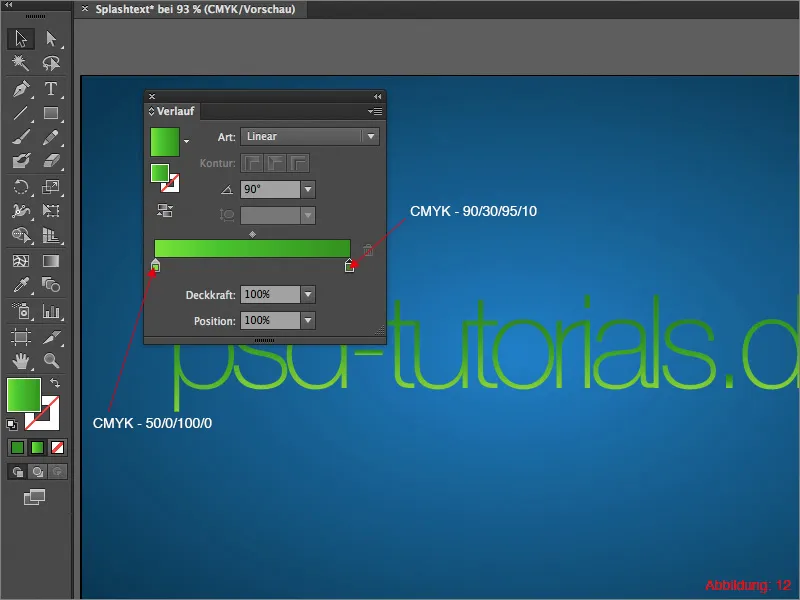Pick the Hand tool

click(x=21, y=361)
